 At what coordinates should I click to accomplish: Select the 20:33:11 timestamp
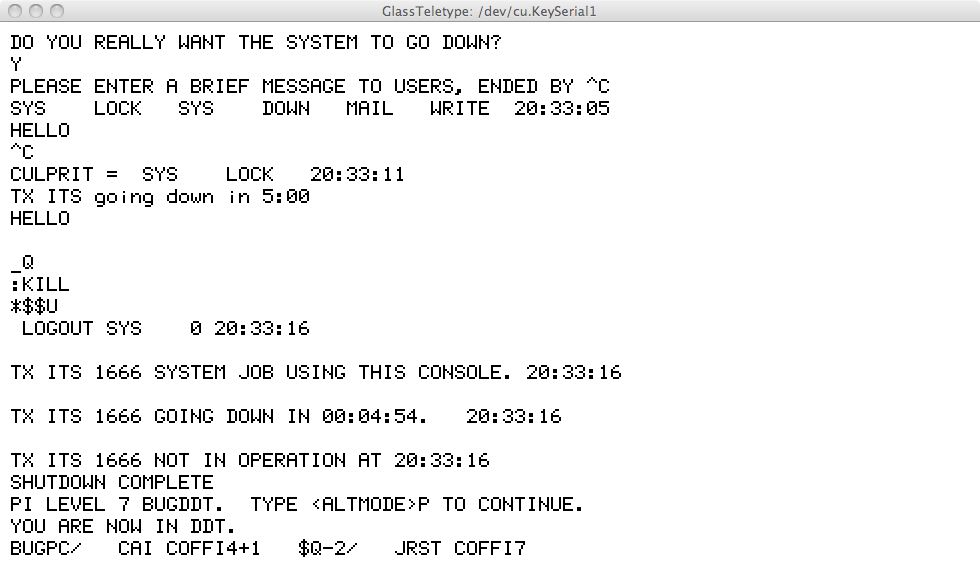[357, 175]
